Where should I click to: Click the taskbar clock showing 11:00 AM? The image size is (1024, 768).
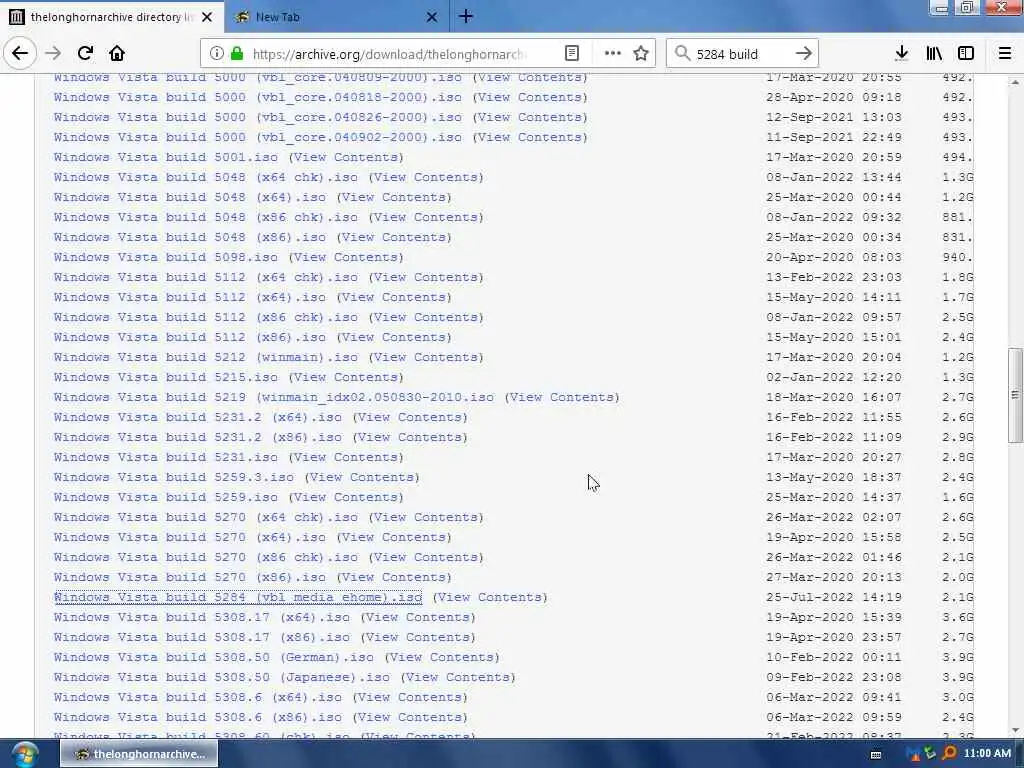click(987, 754)
